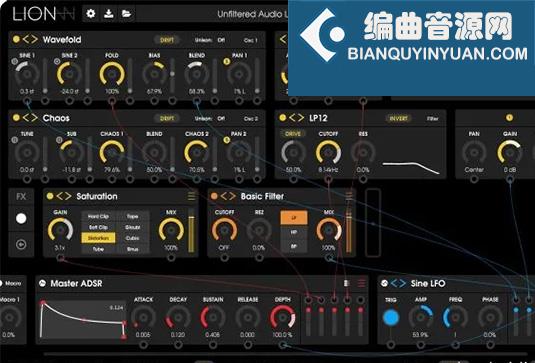Click the modulation jack under the FOLD knob
Screen dimensions: 535x363
[x=112, y=101]
